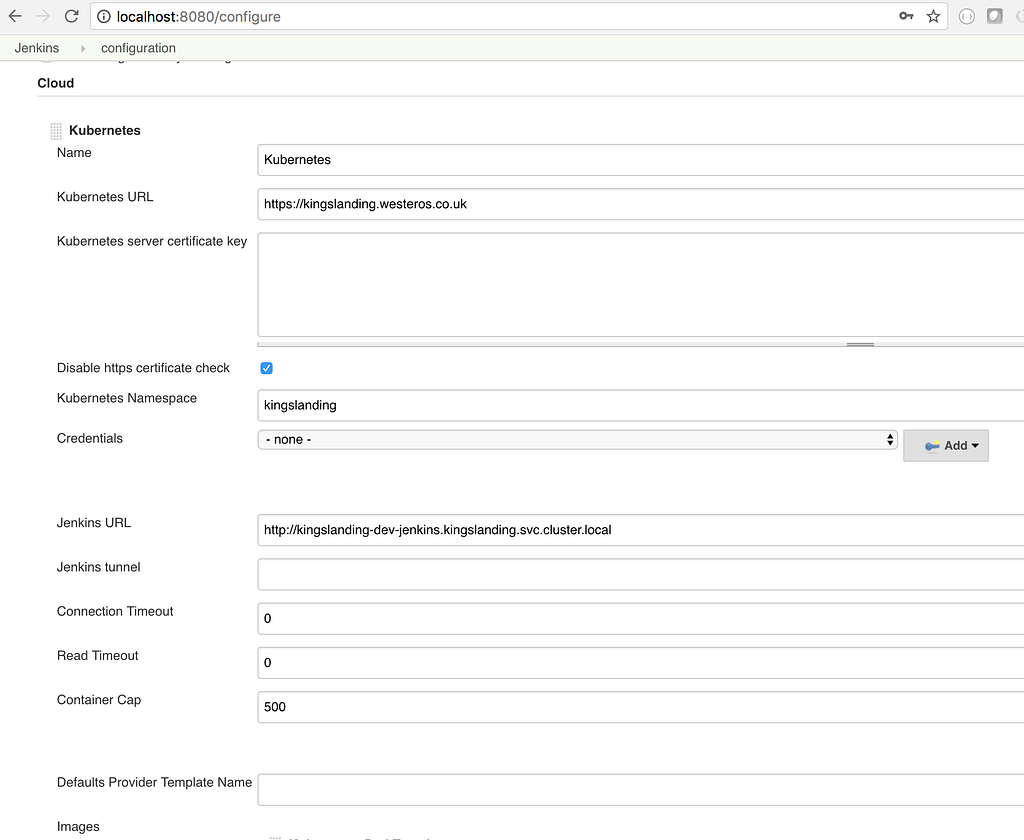Open the Add credentials dropdown button
Screen dimensions: 1024x840
tap(946, 445)
